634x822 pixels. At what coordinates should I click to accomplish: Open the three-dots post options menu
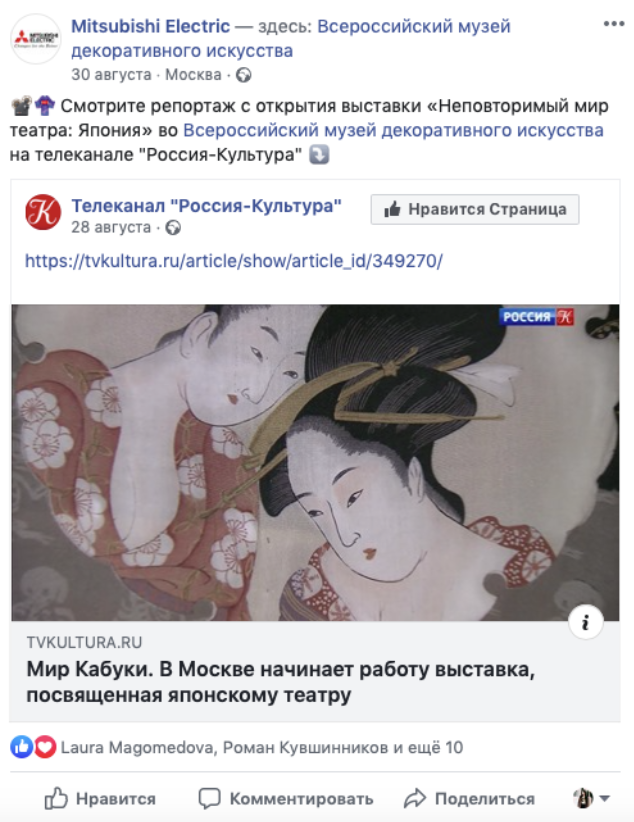(x=614, y=24)
